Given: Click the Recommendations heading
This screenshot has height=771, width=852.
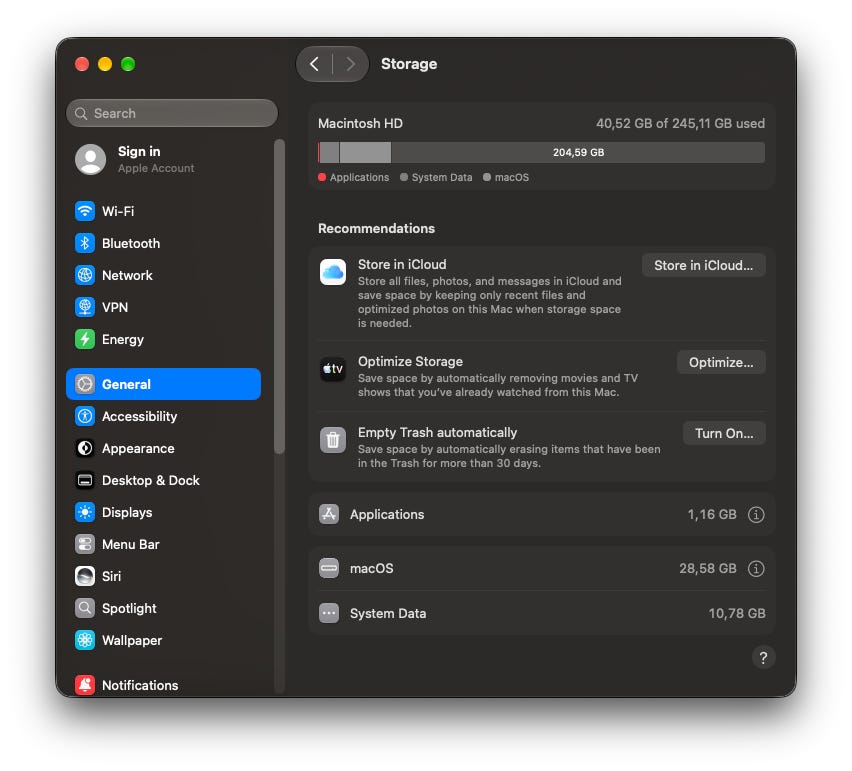Looking at the screenshot, I should 377,228.
